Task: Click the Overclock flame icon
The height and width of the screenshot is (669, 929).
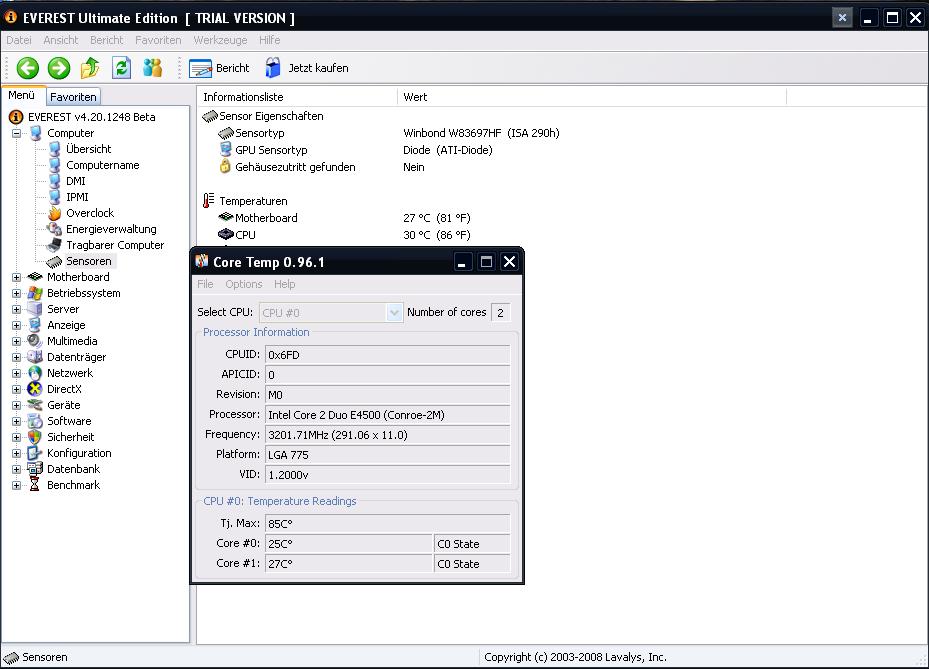Action: pos(55,213)
